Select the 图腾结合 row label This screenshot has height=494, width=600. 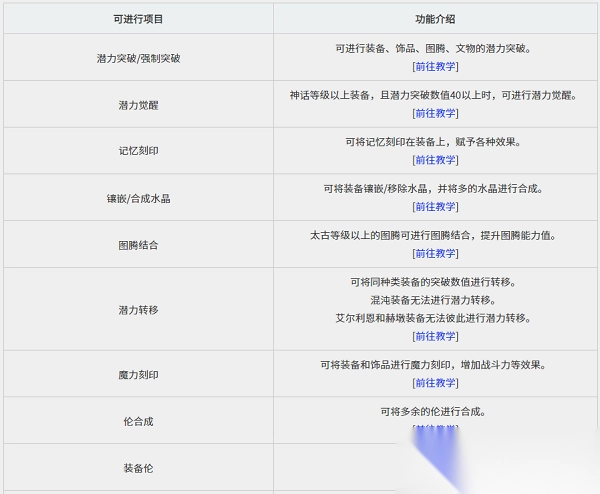(138, 245)
